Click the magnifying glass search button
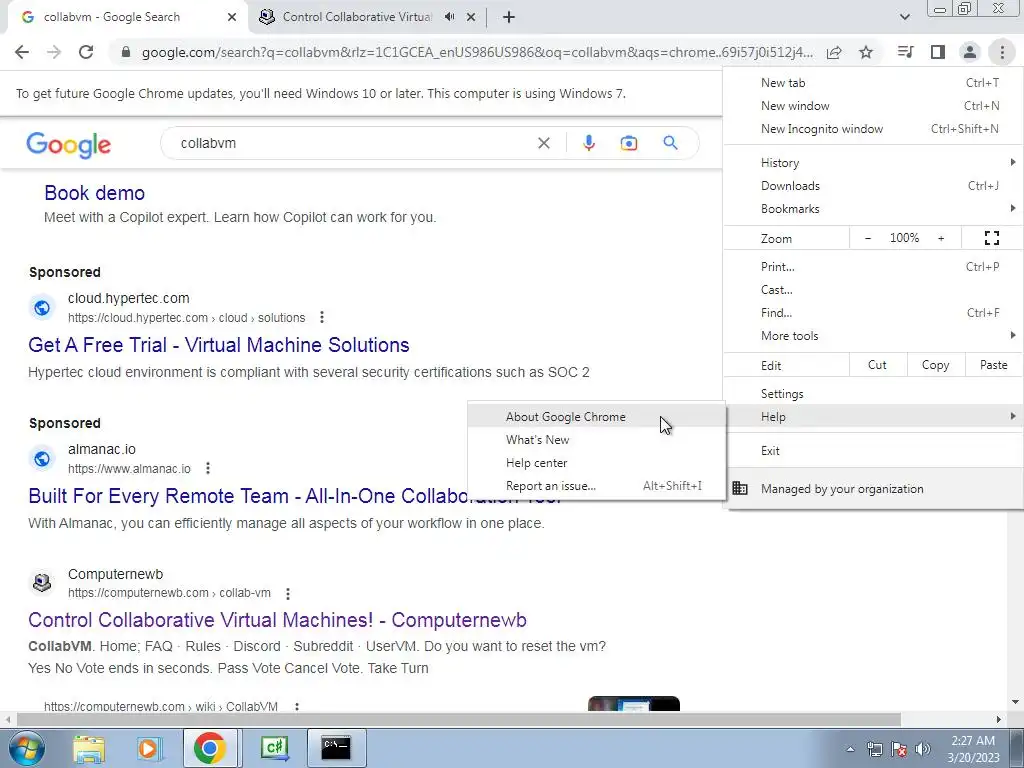 670,143
